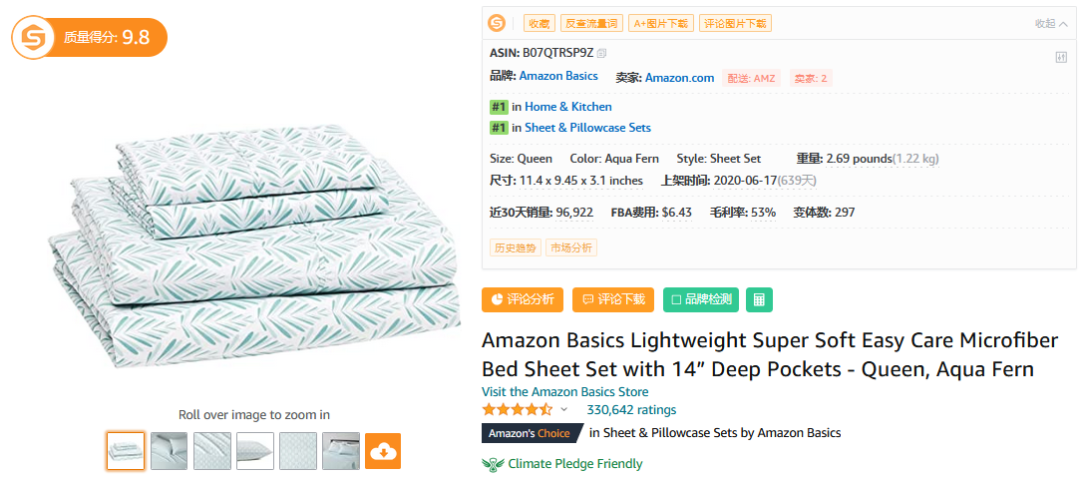The height and width of the screenshot is (480, 1080).
Task: Select the bedroom scene thumbnail
Action: (x=341, y=451)
